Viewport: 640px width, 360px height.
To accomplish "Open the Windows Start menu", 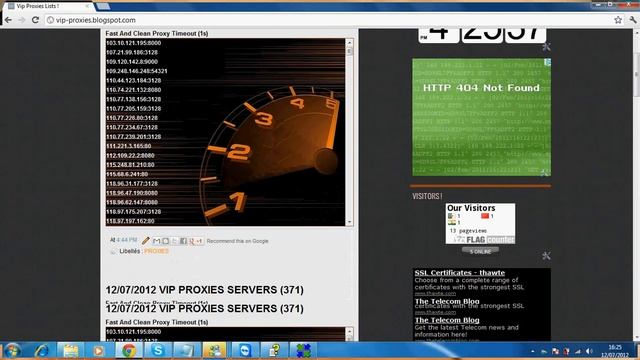I will coord(12,351).
